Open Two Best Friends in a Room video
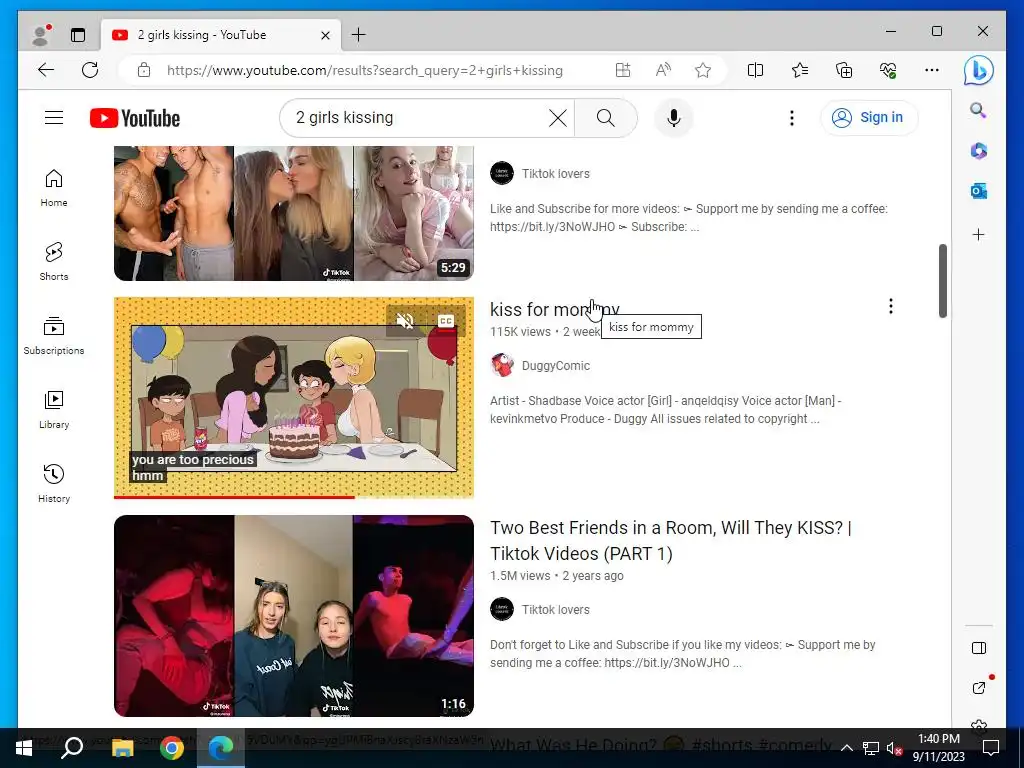Viewport: 1024px width, 768px height. coord(671,541)
